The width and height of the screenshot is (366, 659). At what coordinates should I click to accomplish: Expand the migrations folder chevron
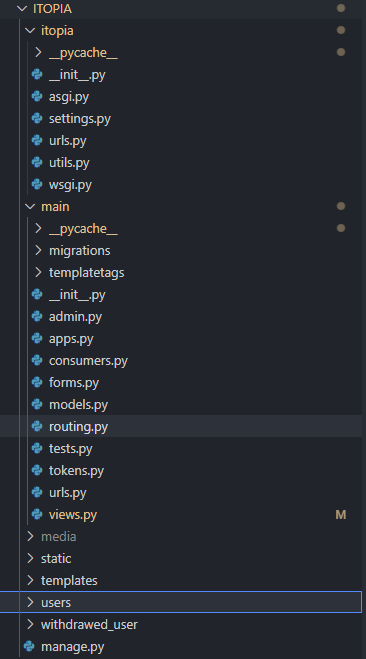click(x=38, y=250)
